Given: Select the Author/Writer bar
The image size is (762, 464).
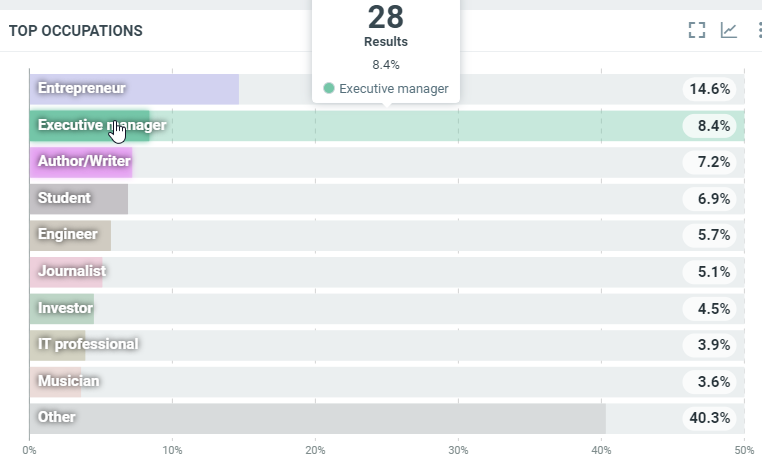Looking at the screenshot, I should pos(82,162).
